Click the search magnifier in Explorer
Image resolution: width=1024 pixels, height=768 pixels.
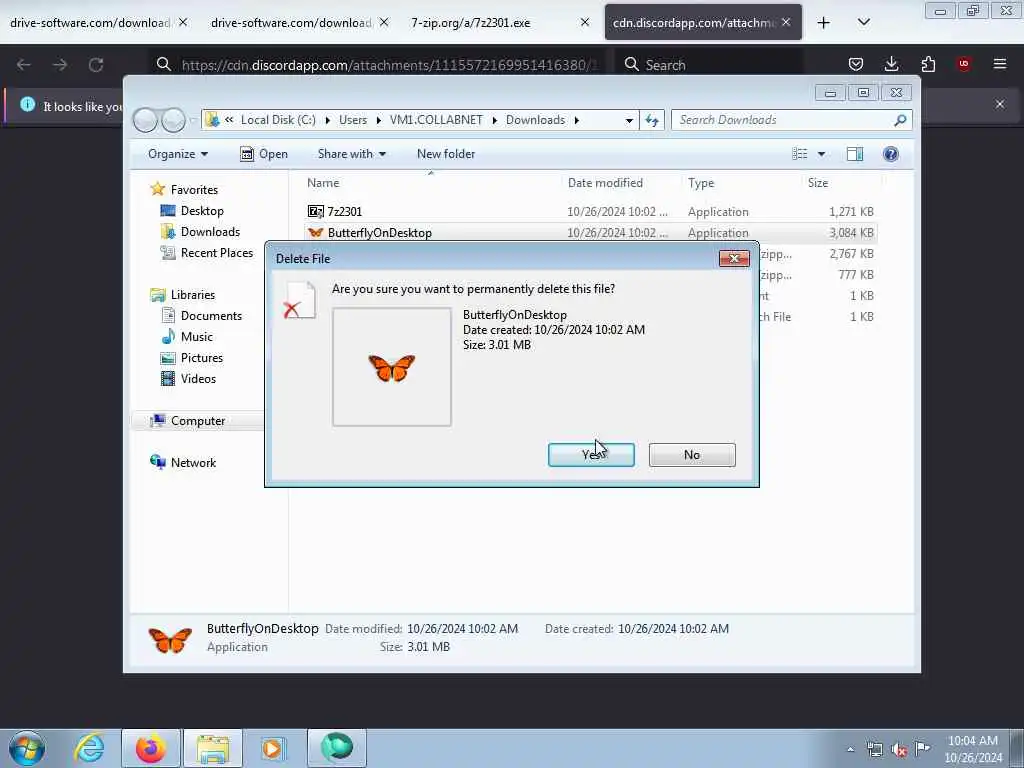900,120
